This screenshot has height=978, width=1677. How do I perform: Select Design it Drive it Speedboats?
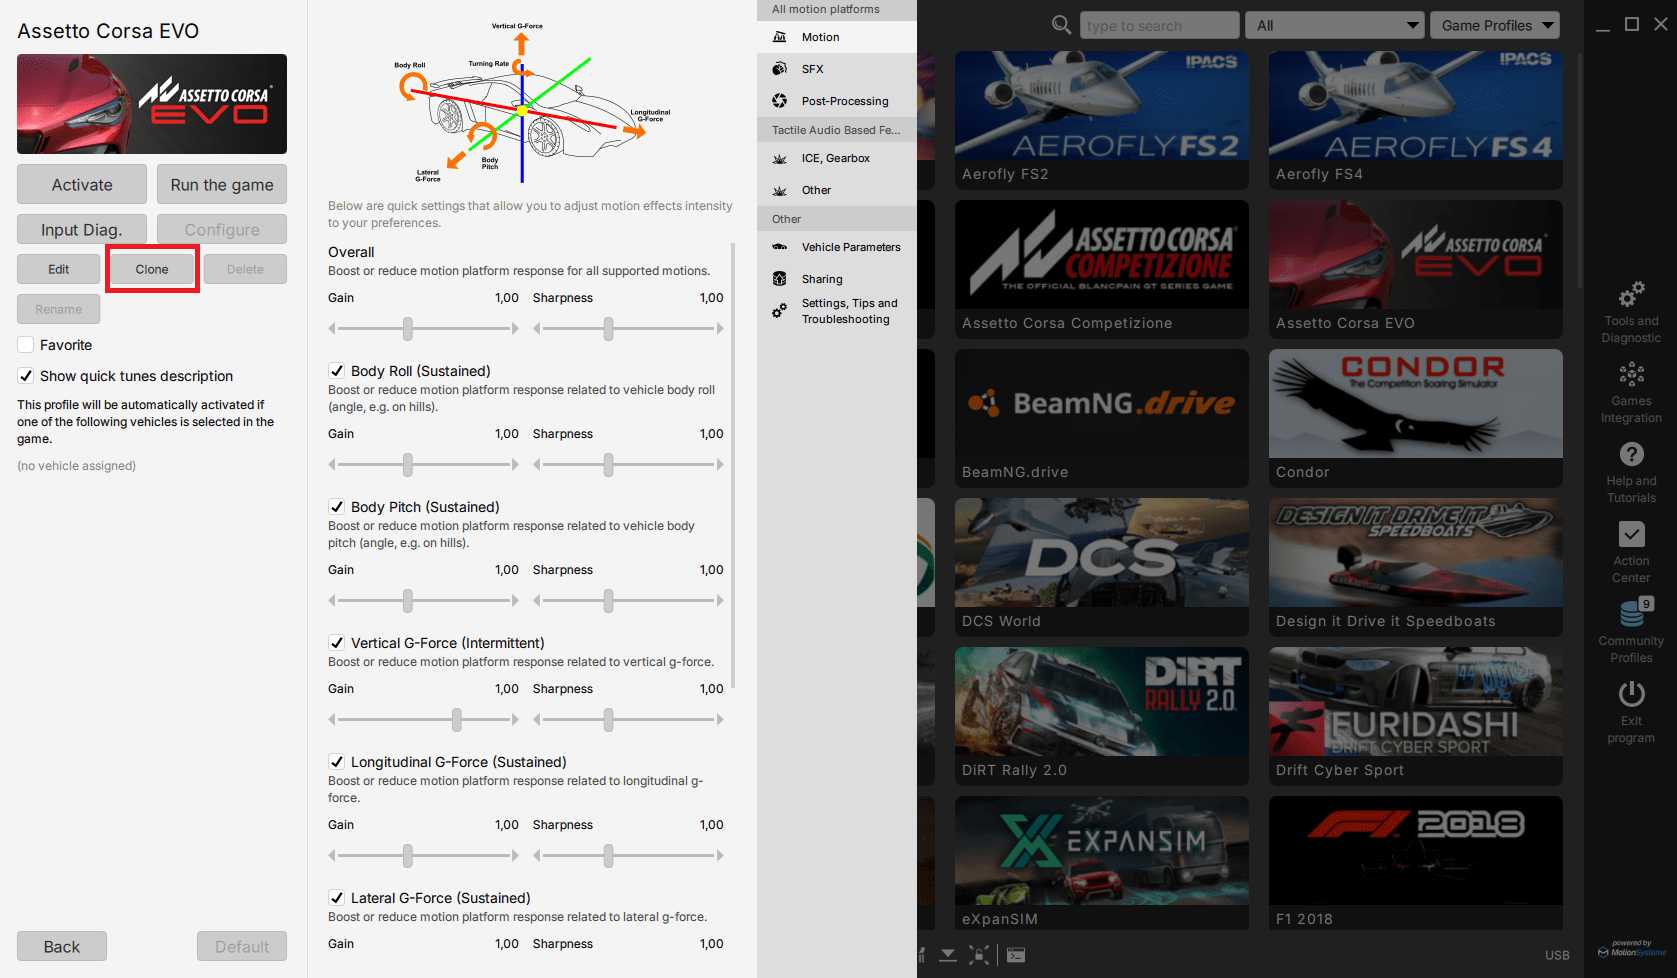point(1416,566)
